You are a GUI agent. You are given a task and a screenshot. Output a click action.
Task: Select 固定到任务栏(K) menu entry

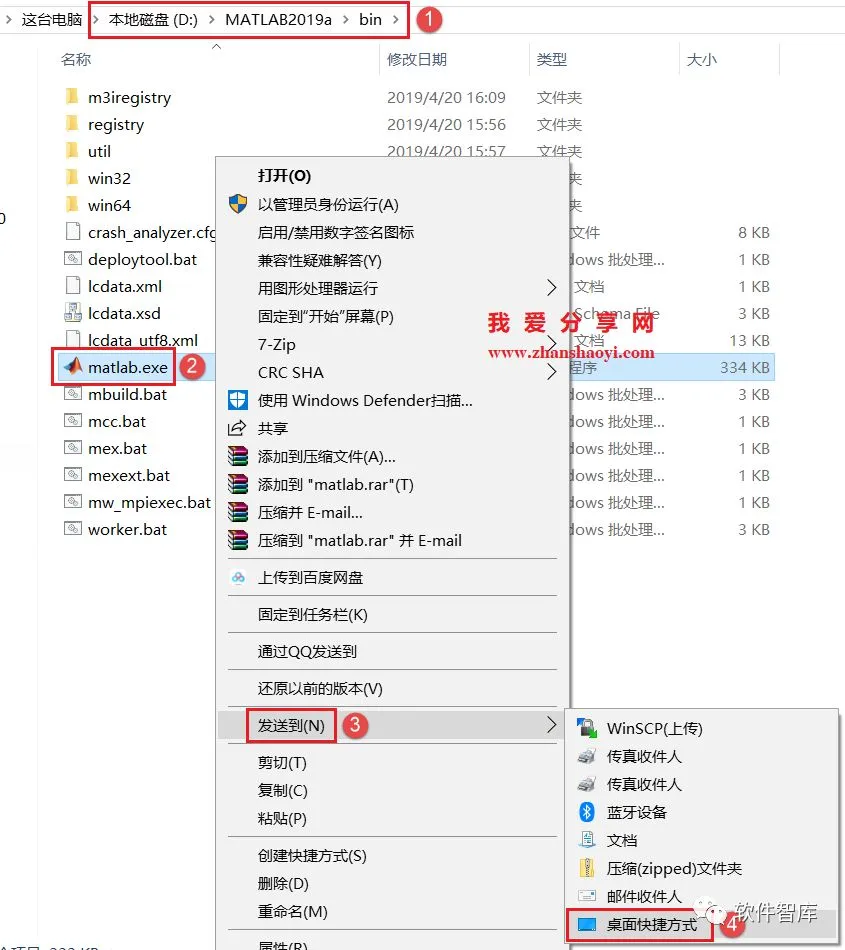(x=313, y=614)
